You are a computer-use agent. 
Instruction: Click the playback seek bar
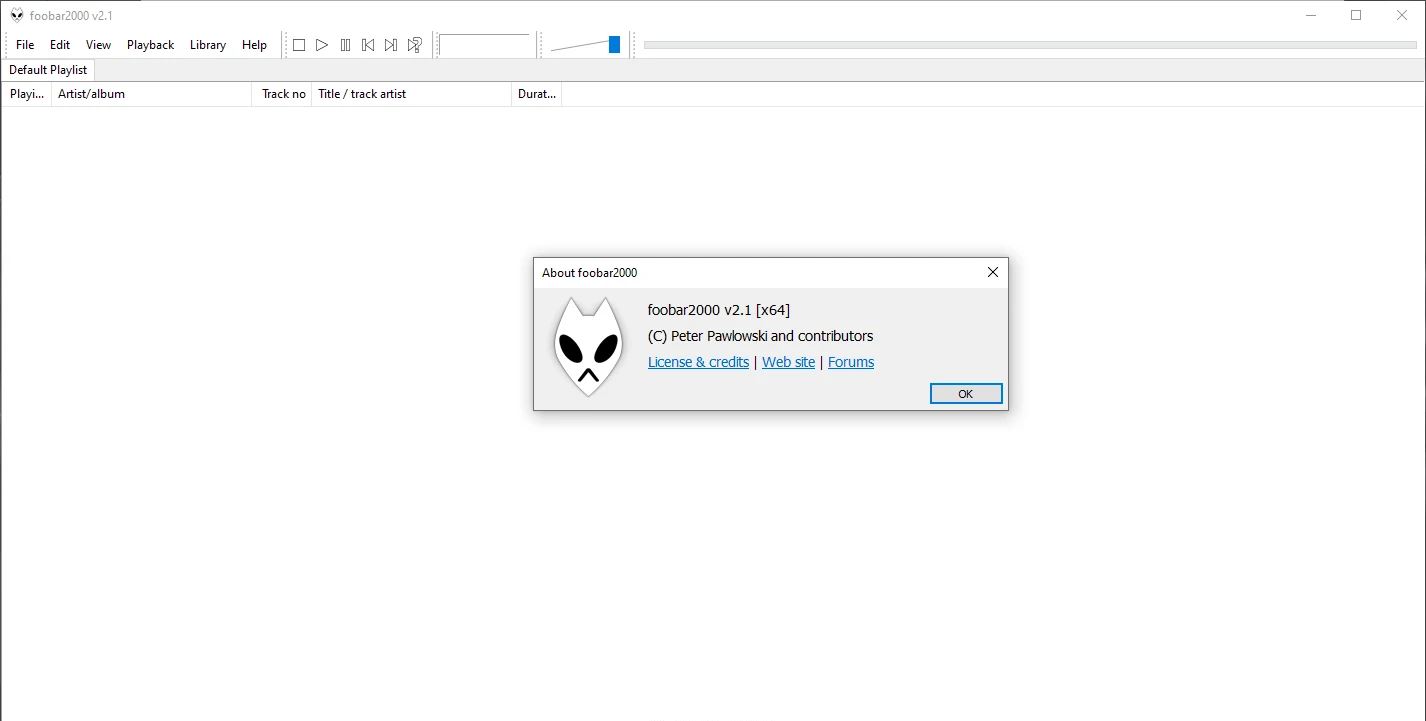click(x=1030, y=45)
